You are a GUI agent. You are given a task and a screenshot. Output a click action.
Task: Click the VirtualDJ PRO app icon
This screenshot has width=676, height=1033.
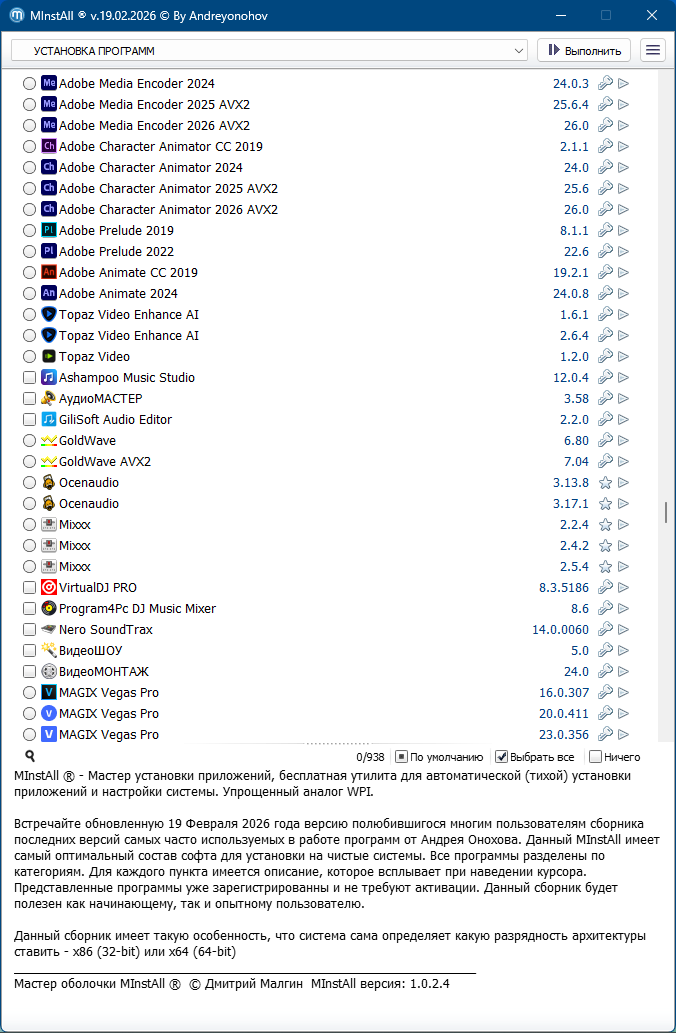[x=49, y=588]
